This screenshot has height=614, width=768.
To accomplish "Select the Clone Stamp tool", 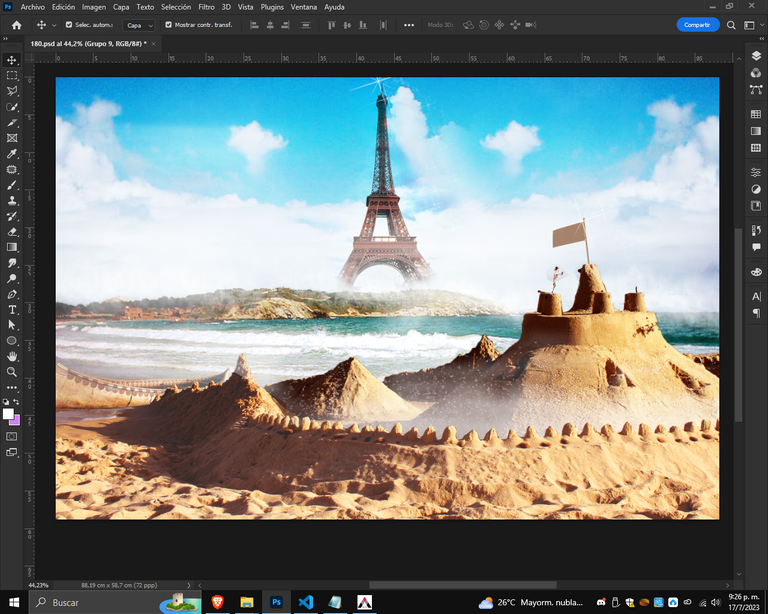I will (12, 201).
